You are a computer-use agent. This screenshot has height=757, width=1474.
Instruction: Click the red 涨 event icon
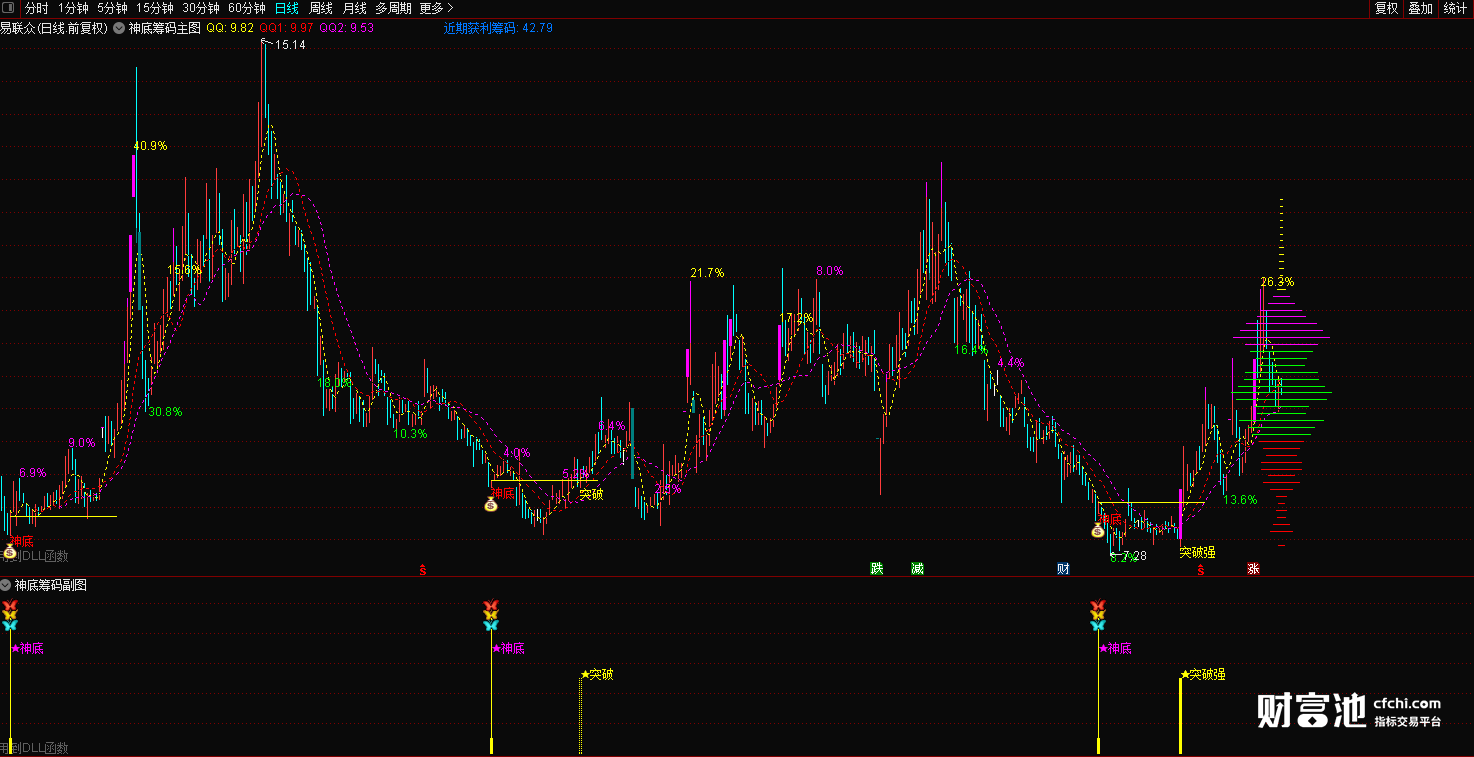coord(1253,569)
